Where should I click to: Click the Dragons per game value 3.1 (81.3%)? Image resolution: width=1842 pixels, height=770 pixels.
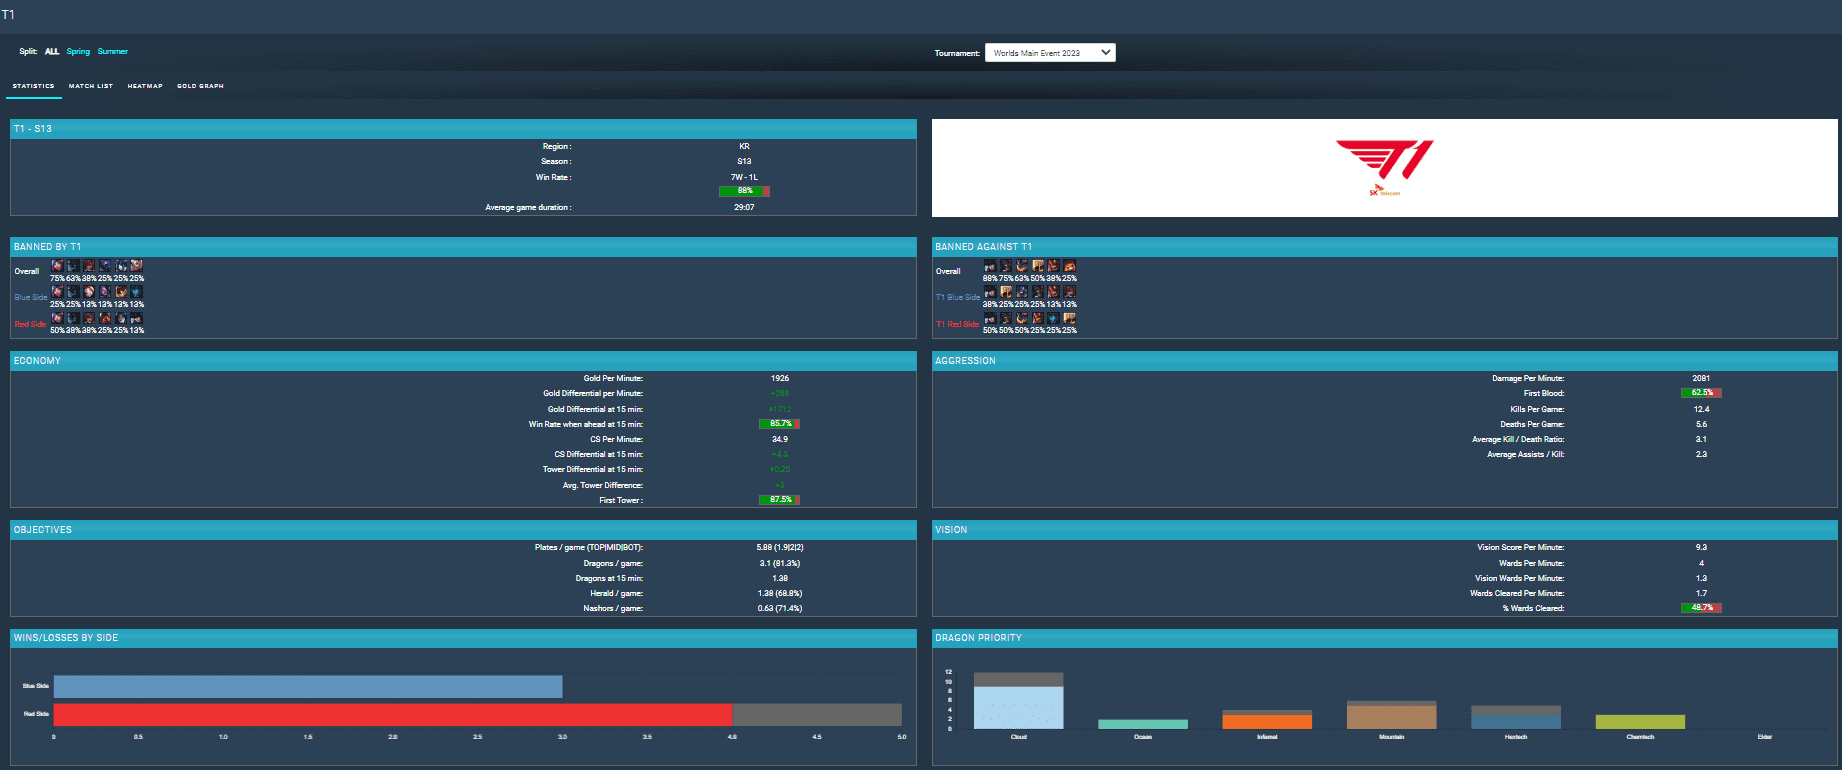point(780,563)
